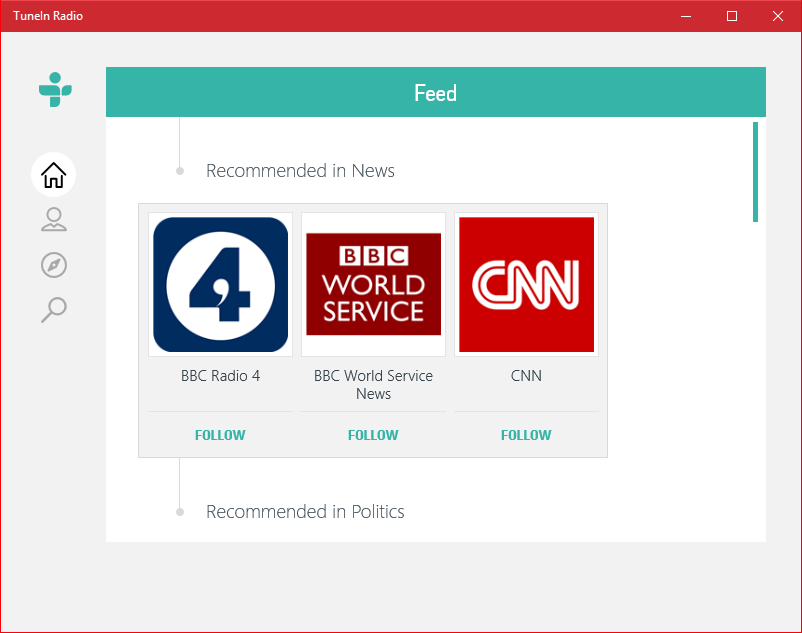Image resolution: width=802 pixels, height=633 pixels.
Task: Maximize the TuneIn Radio window
Action: 732,16
